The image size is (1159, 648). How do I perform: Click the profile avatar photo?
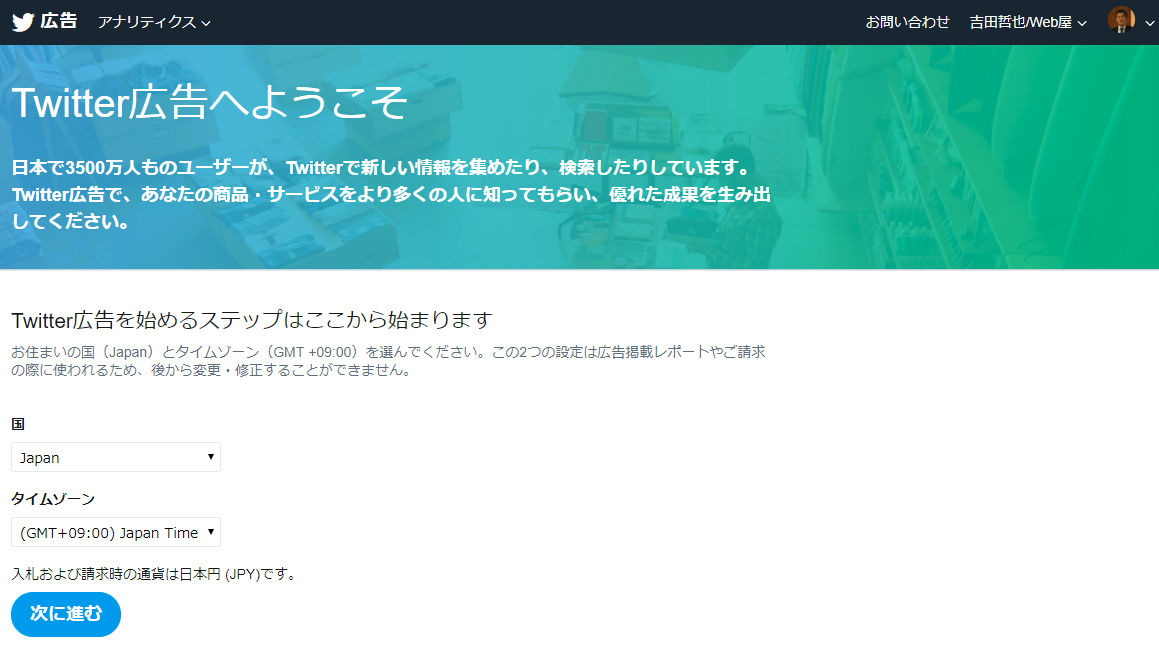pyautogui.click(x=1121, y=20)
